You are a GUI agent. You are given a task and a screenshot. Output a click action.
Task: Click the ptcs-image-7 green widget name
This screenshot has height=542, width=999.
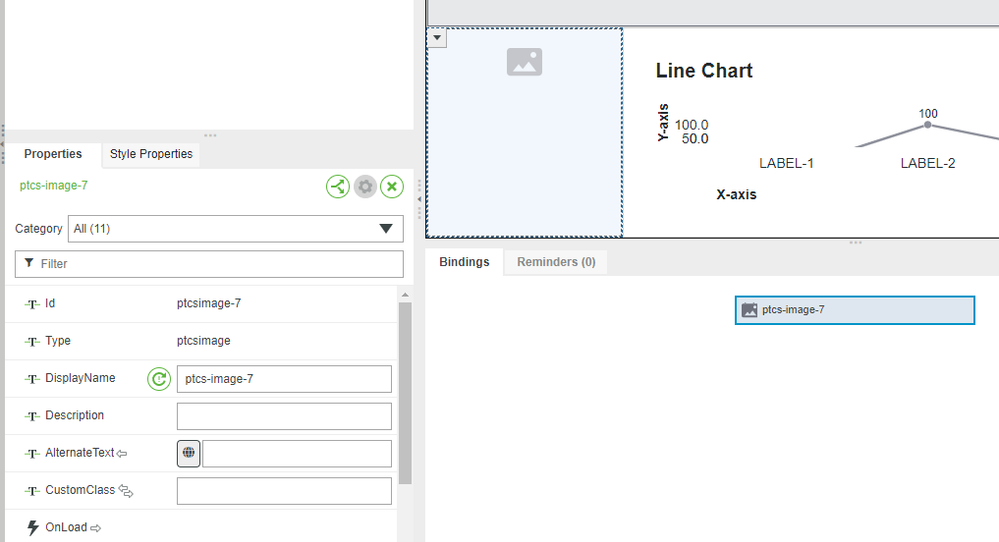pyautogui.click(x=54, y=185)
